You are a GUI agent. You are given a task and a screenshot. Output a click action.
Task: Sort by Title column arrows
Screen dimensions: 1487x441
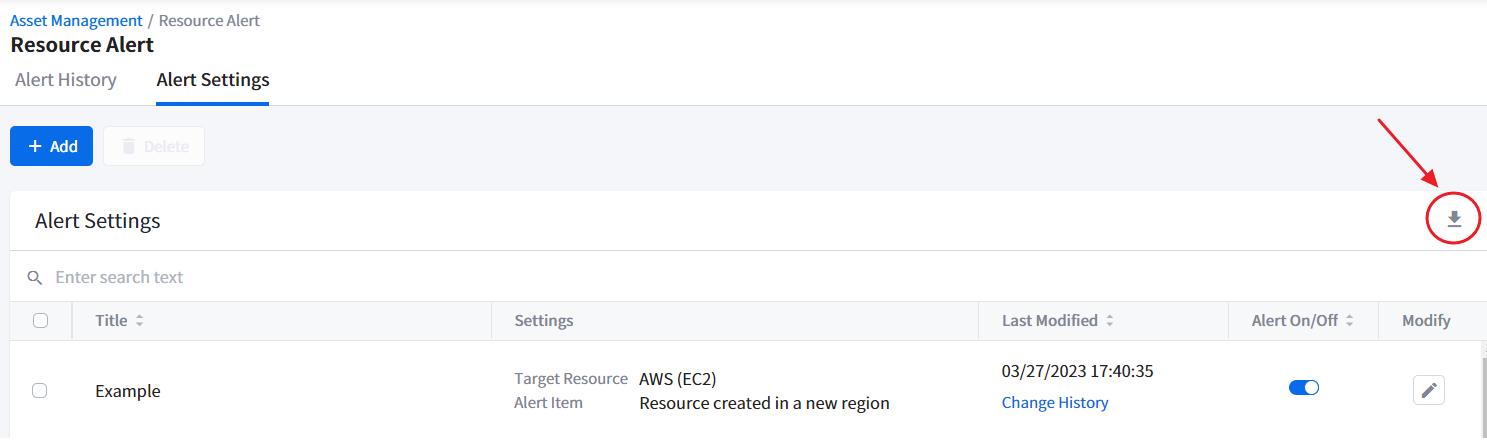coord(140,321)
